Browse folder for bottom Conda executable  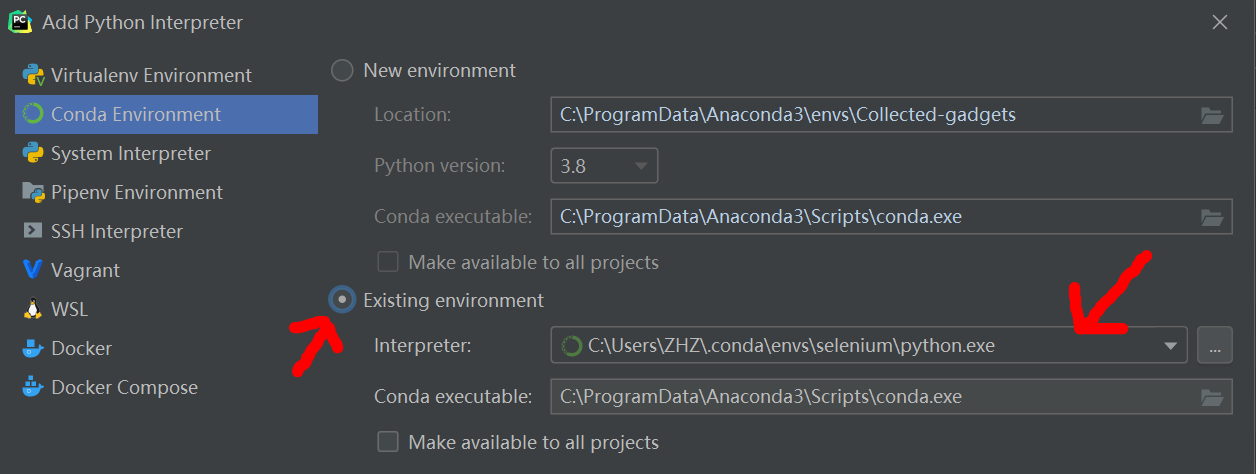click(1212, 397)
